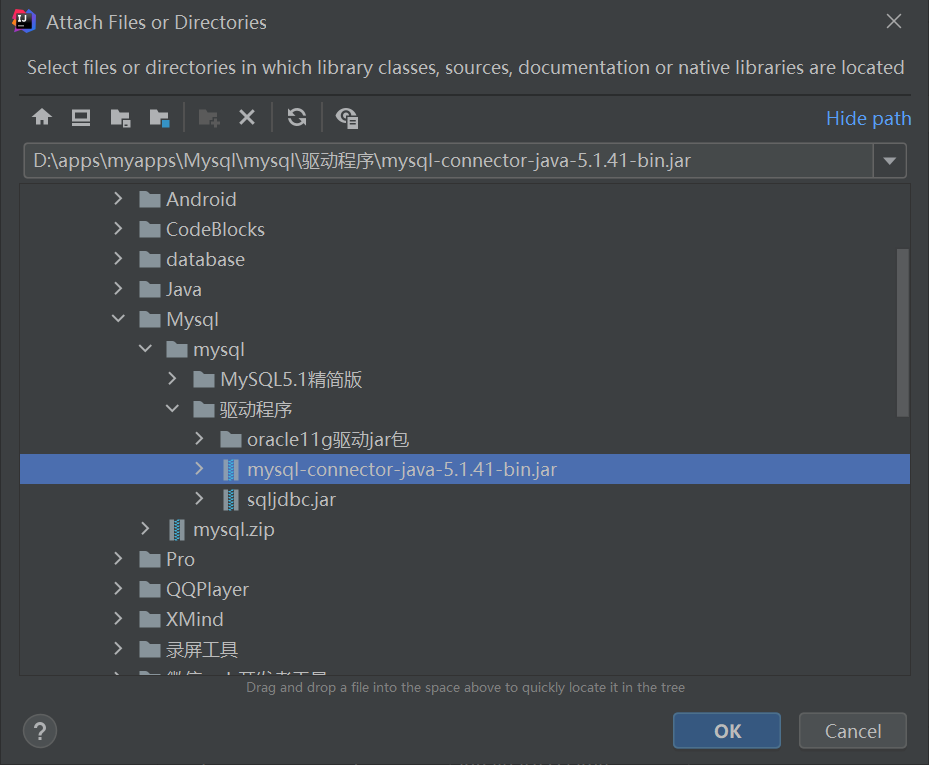
Task: Refresh the file tree
Action: pyautogui.click(x=297, y=117)
